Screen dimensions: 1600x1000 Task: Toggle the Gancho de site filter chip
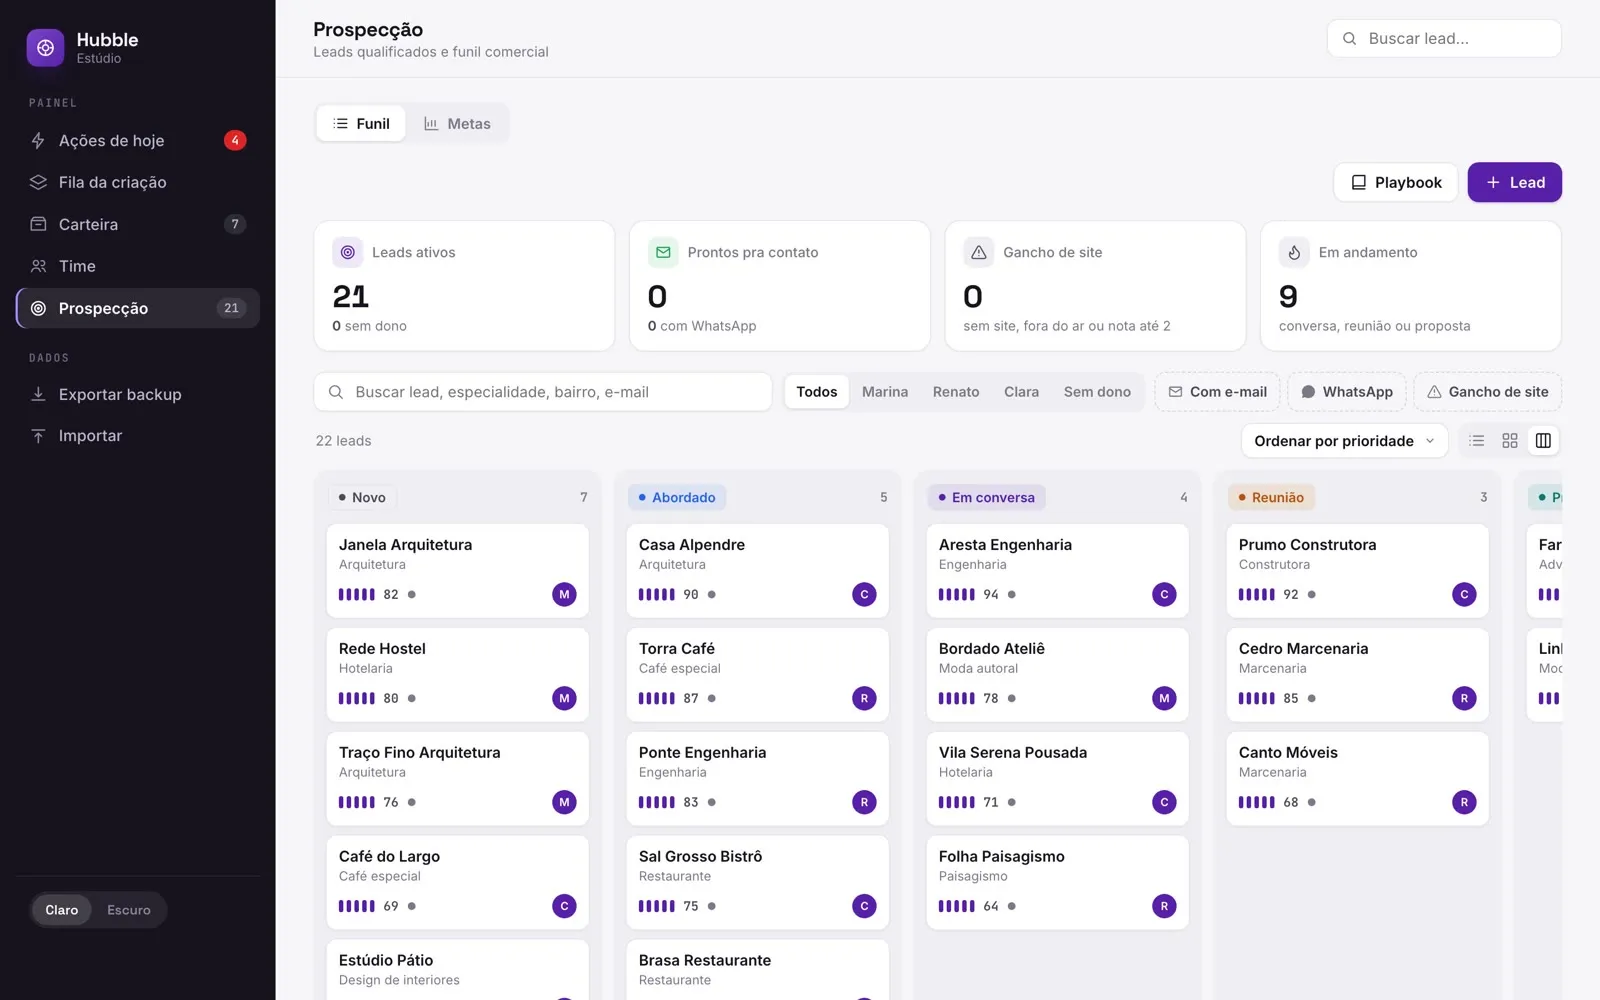[1487, 392]
